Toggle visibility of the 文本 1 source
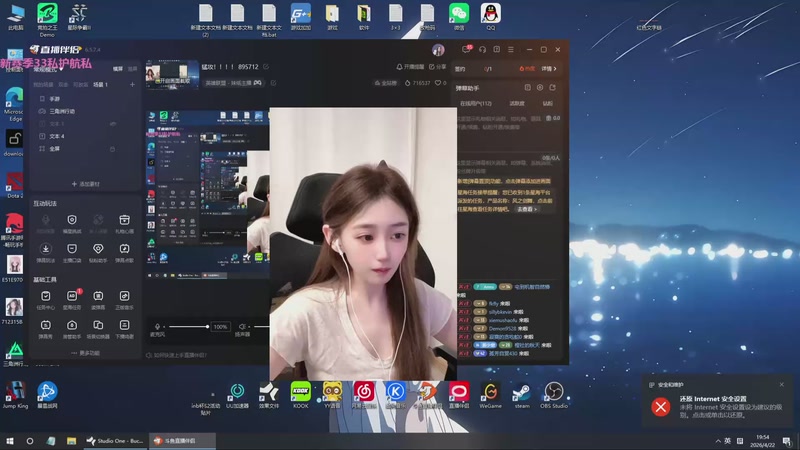Viewport: 800px width, 450px height. point(113,123)
